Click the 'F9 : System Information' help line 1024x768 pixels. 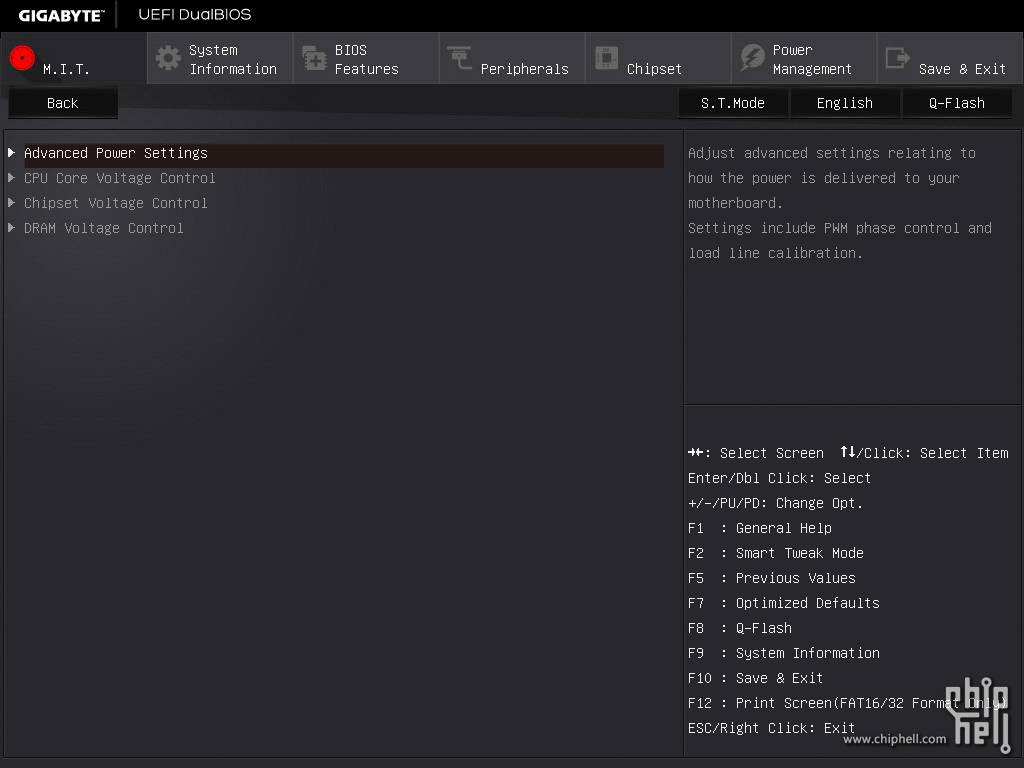click(784, 653)
